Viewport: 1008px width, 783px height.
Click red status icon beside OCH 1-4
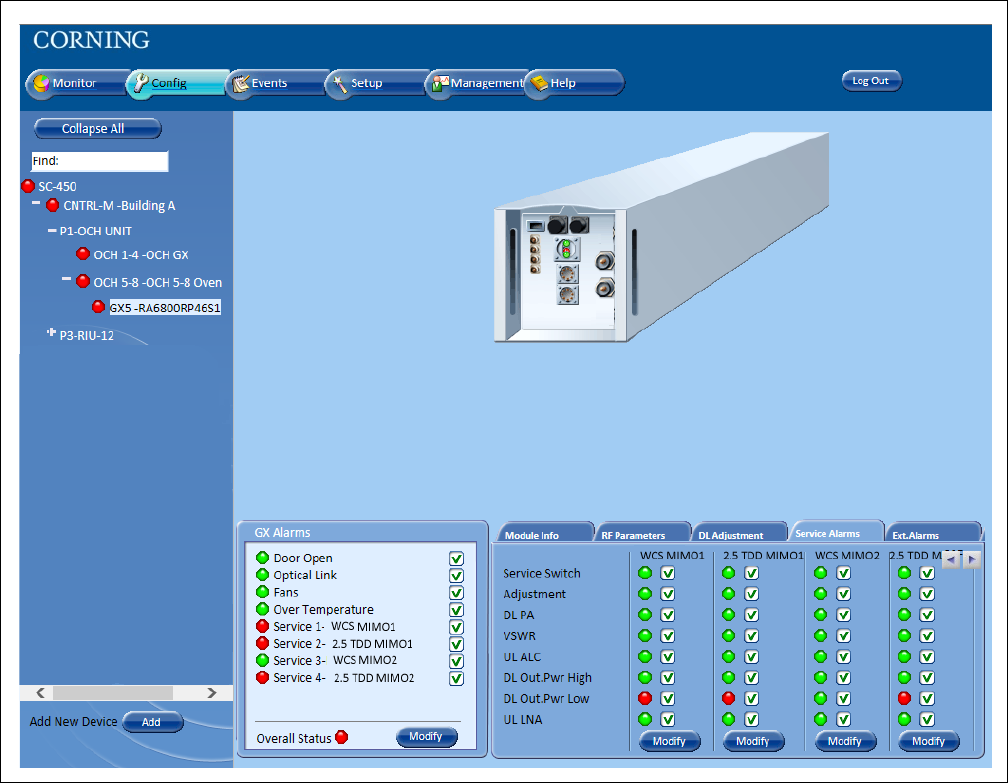[x=83, y=254]
